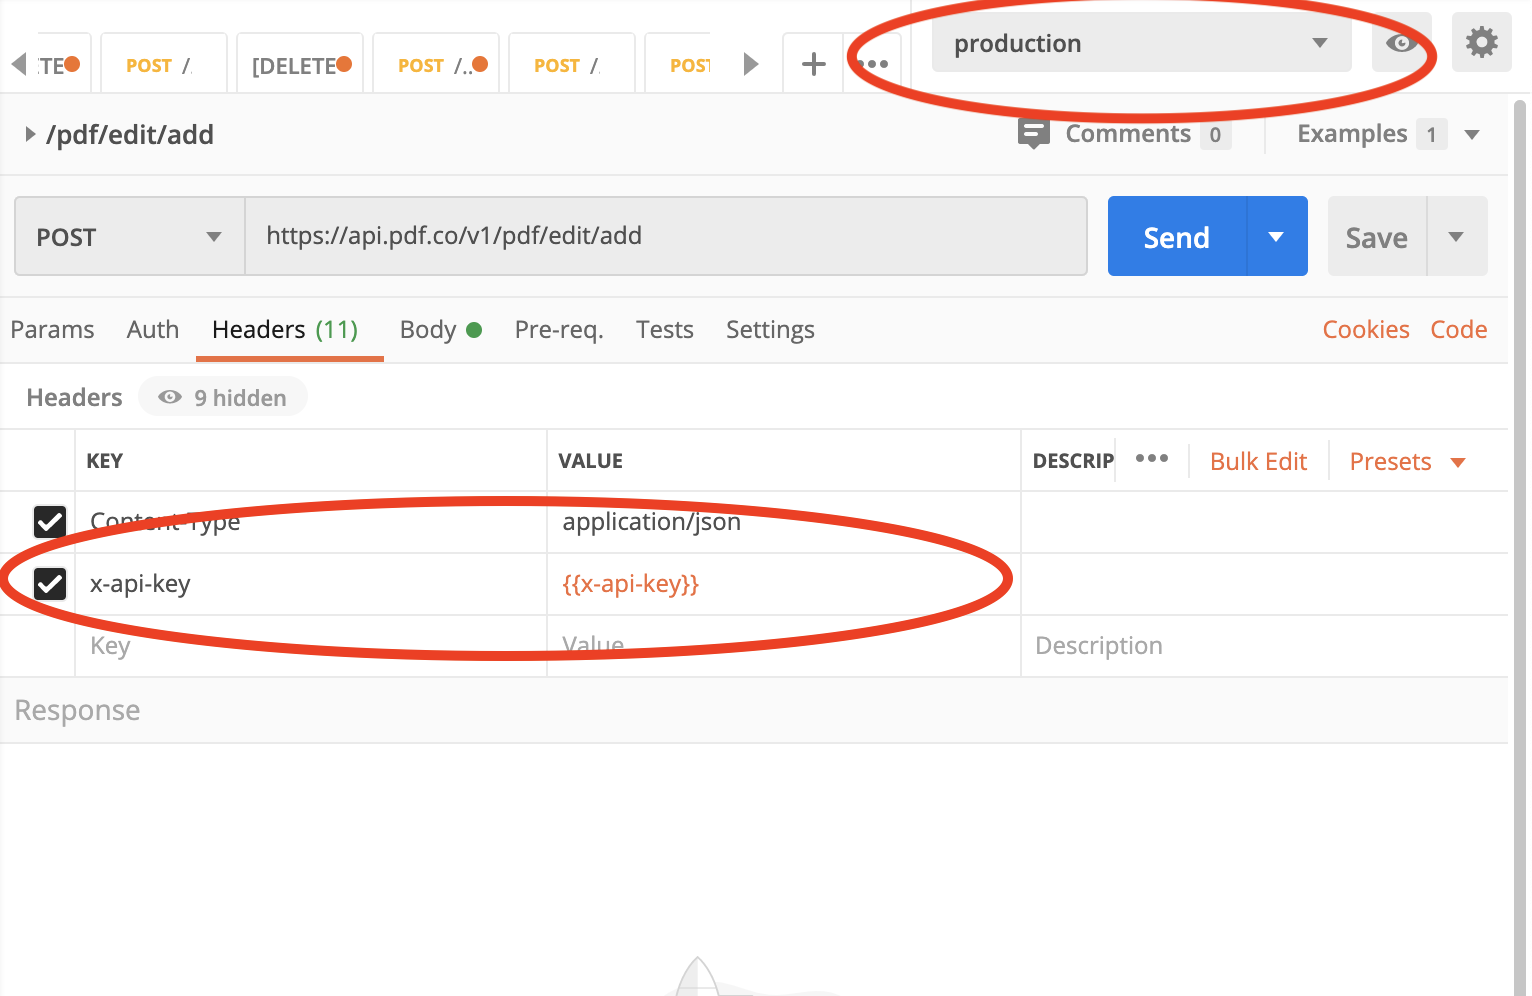The width and height of the screenshot is (1532, 996).
Task: Click the blue Send button
Action: point(1177,237)
